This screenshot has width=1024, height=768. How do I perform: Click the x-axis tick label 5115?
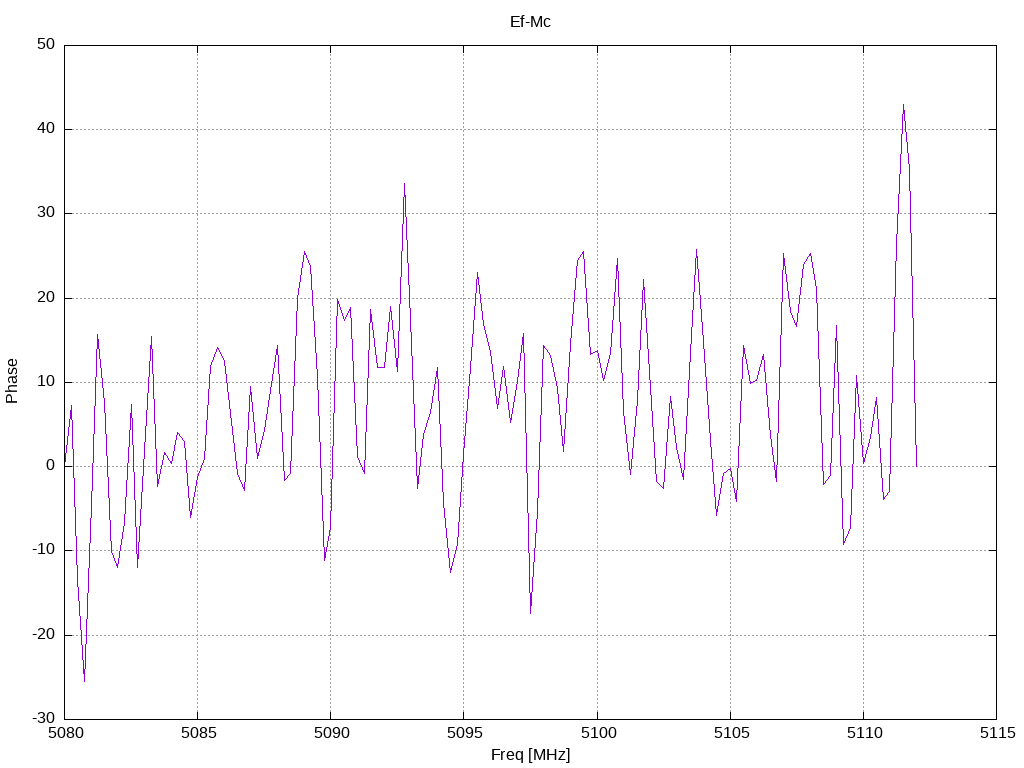click(998, 733)
